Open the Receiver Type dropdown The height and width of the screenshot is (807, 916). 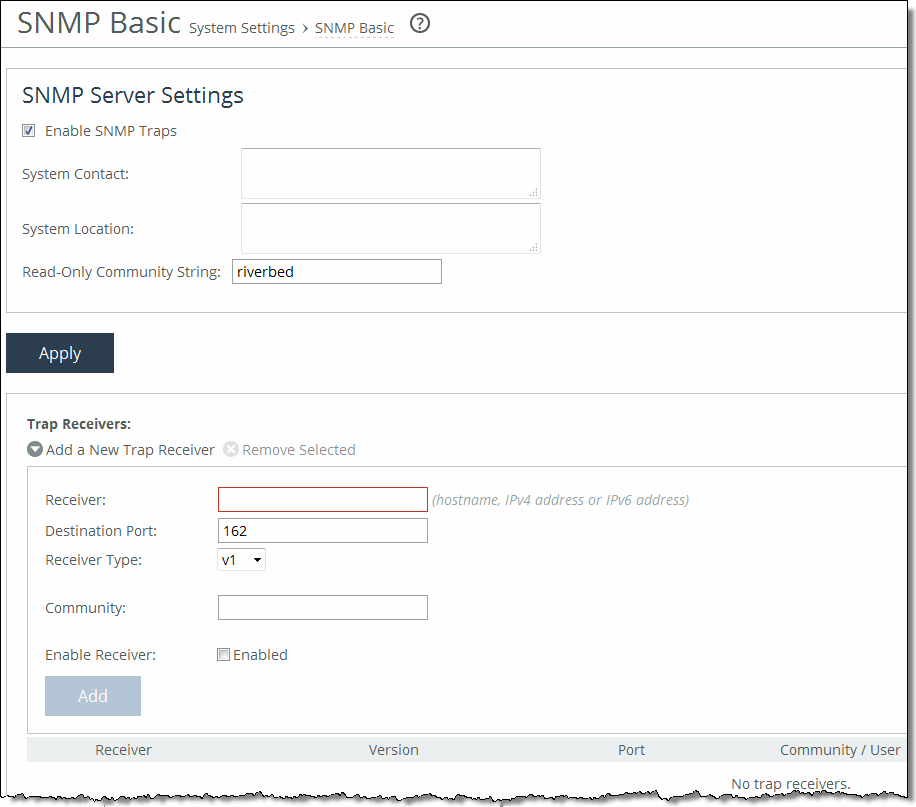(241, 560)
